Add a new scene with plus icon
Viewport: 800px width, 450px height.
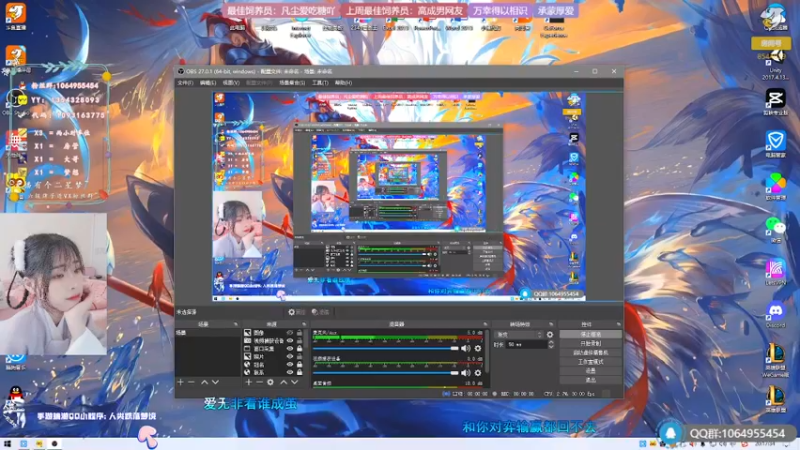(x=180, y=382)
